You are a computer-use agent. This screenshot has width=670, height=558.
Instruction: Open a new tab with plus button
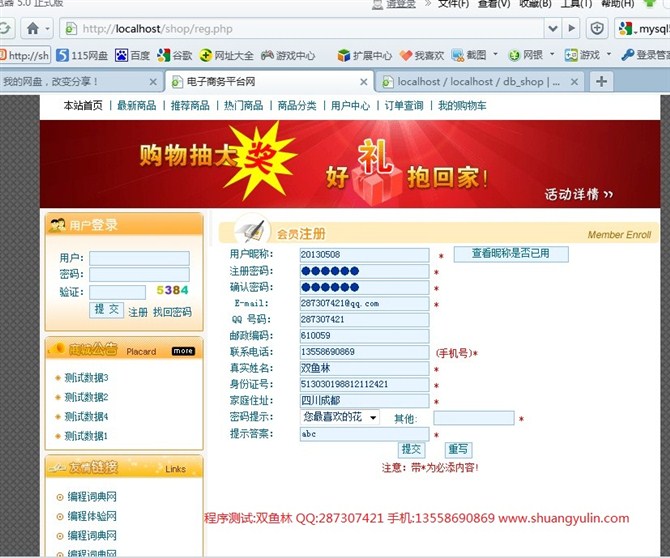601,81
